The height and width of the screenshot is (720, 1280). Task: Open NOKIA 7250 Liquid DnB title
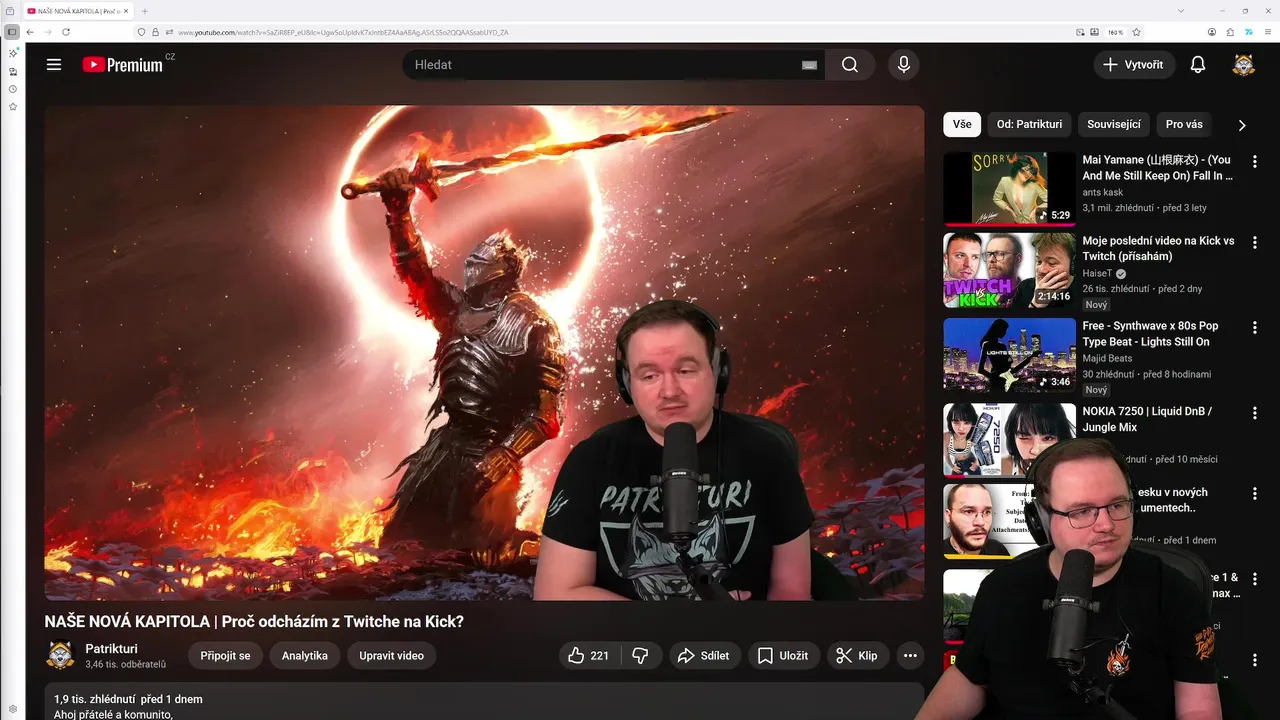[x=1147, y=419]
